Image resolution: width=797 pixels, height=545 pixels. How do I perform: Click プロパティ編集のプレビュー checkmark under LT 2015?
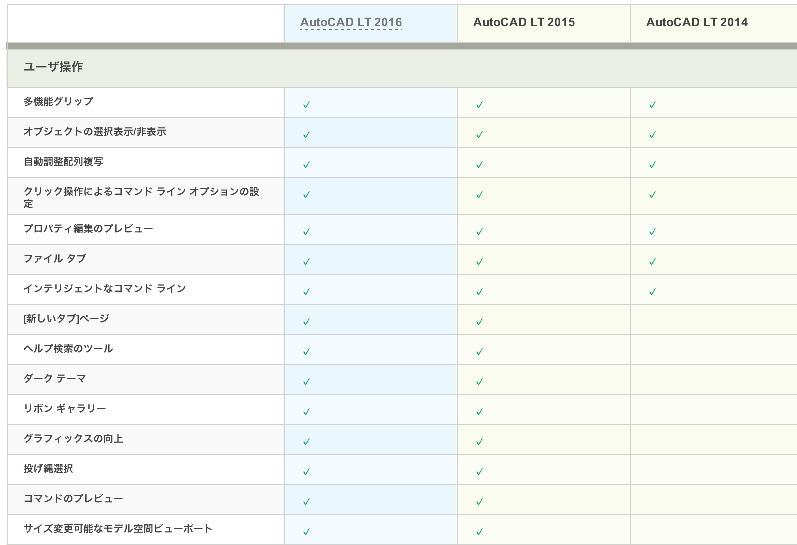[x=479, y=232]
